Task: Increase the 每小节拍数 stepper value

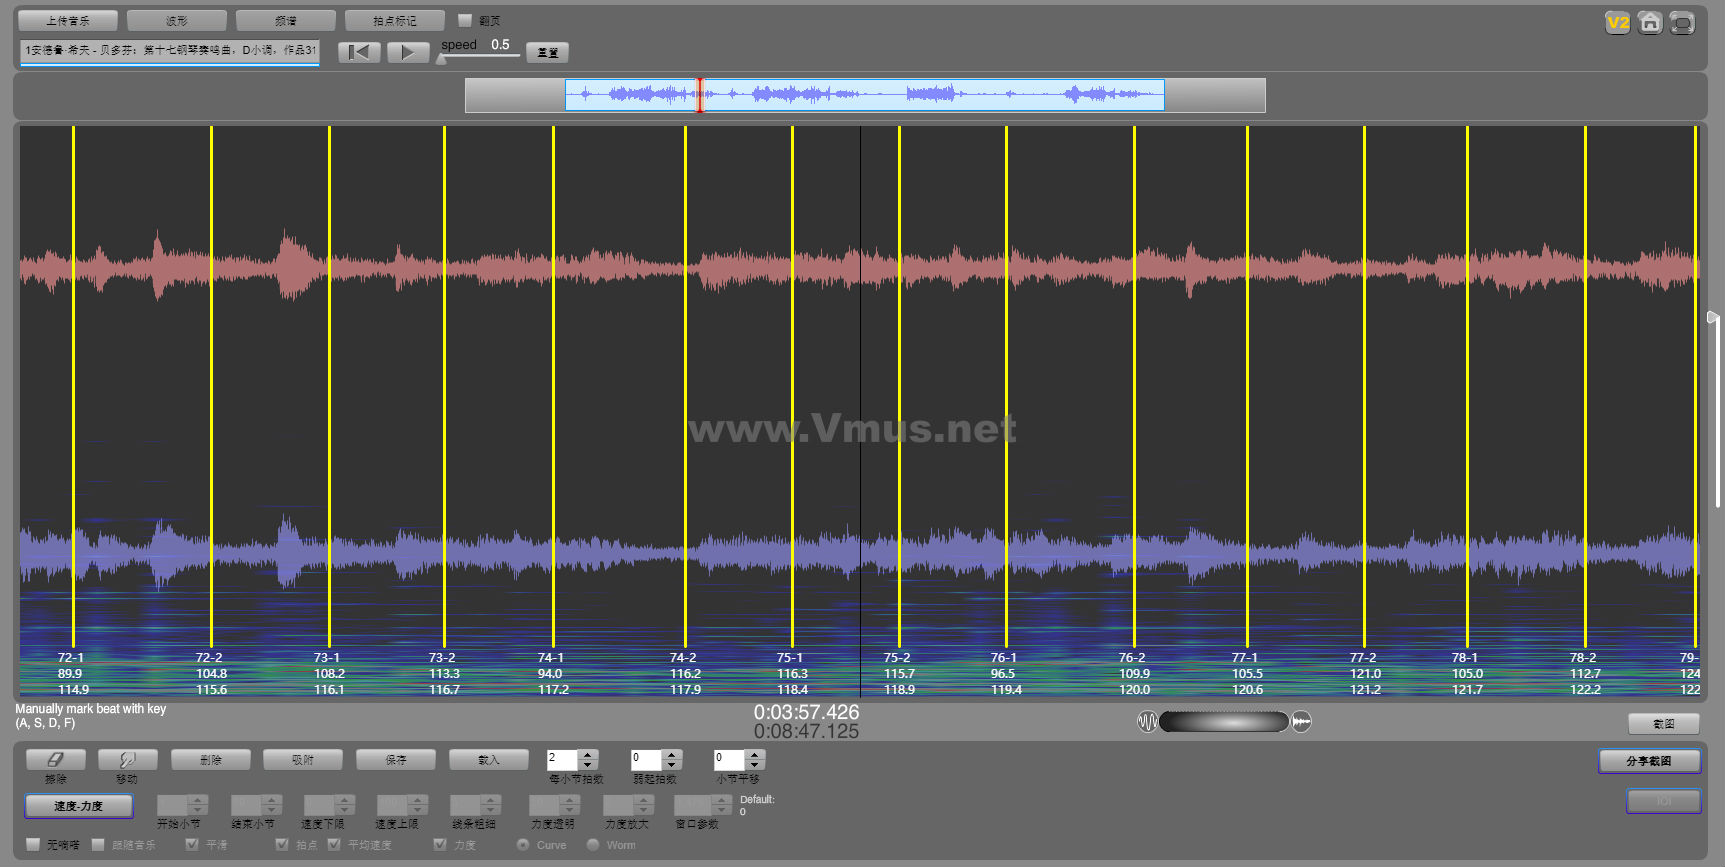Action: (588, 754)
